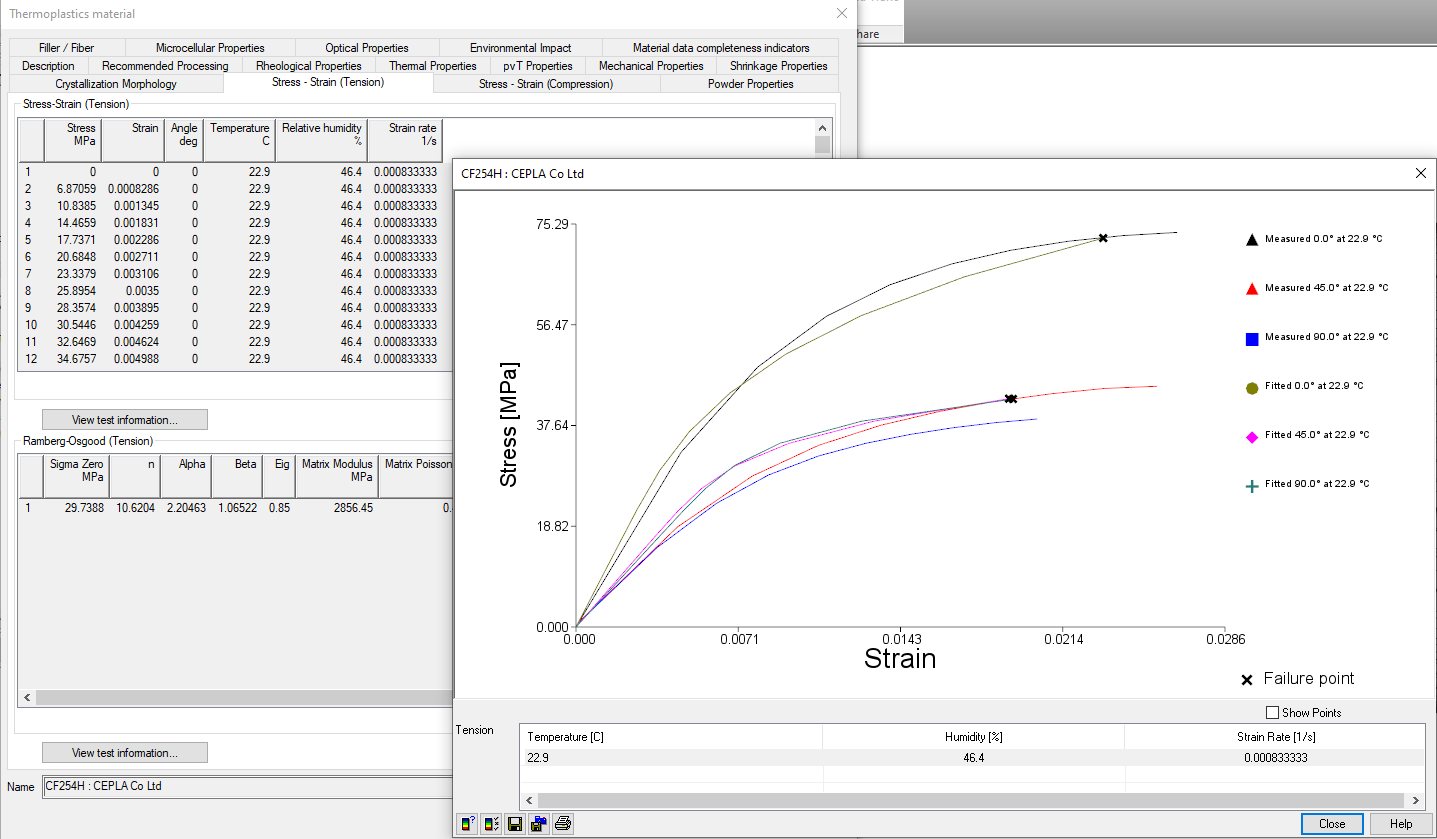Open the Mechanical Properties tab
Viewport: 1437px width, 839px height.
point(651,66)
